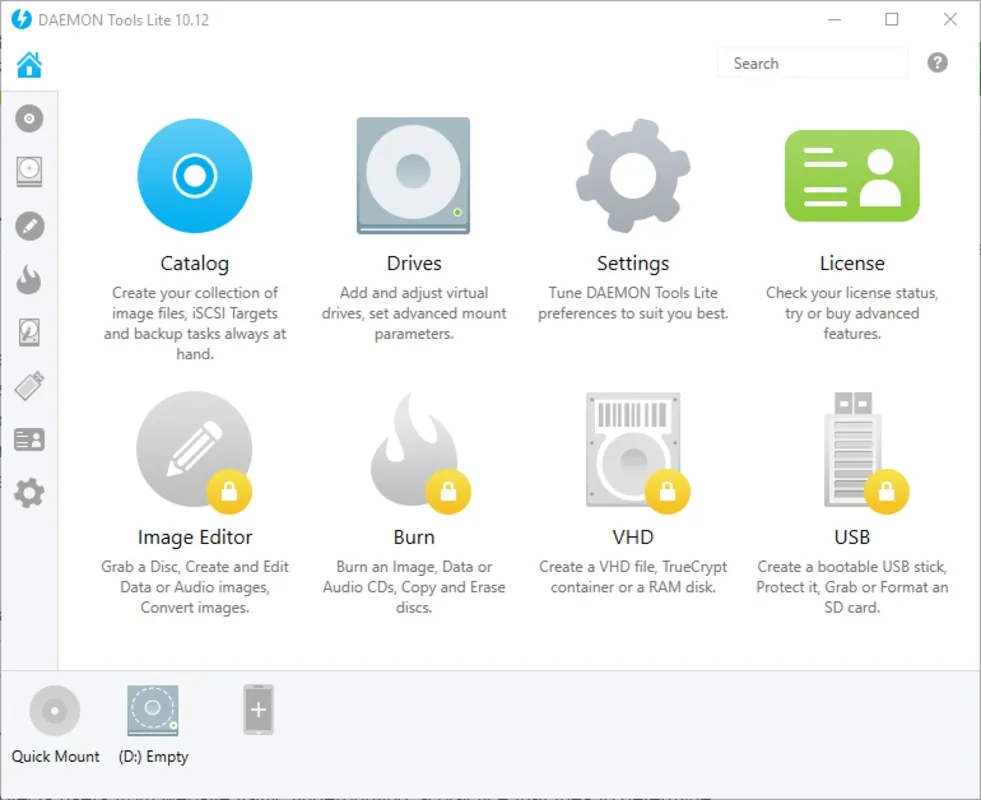Click "Create a VHD file, TrueCrypt" description
The image size is (981, 800).
(633, 577)
